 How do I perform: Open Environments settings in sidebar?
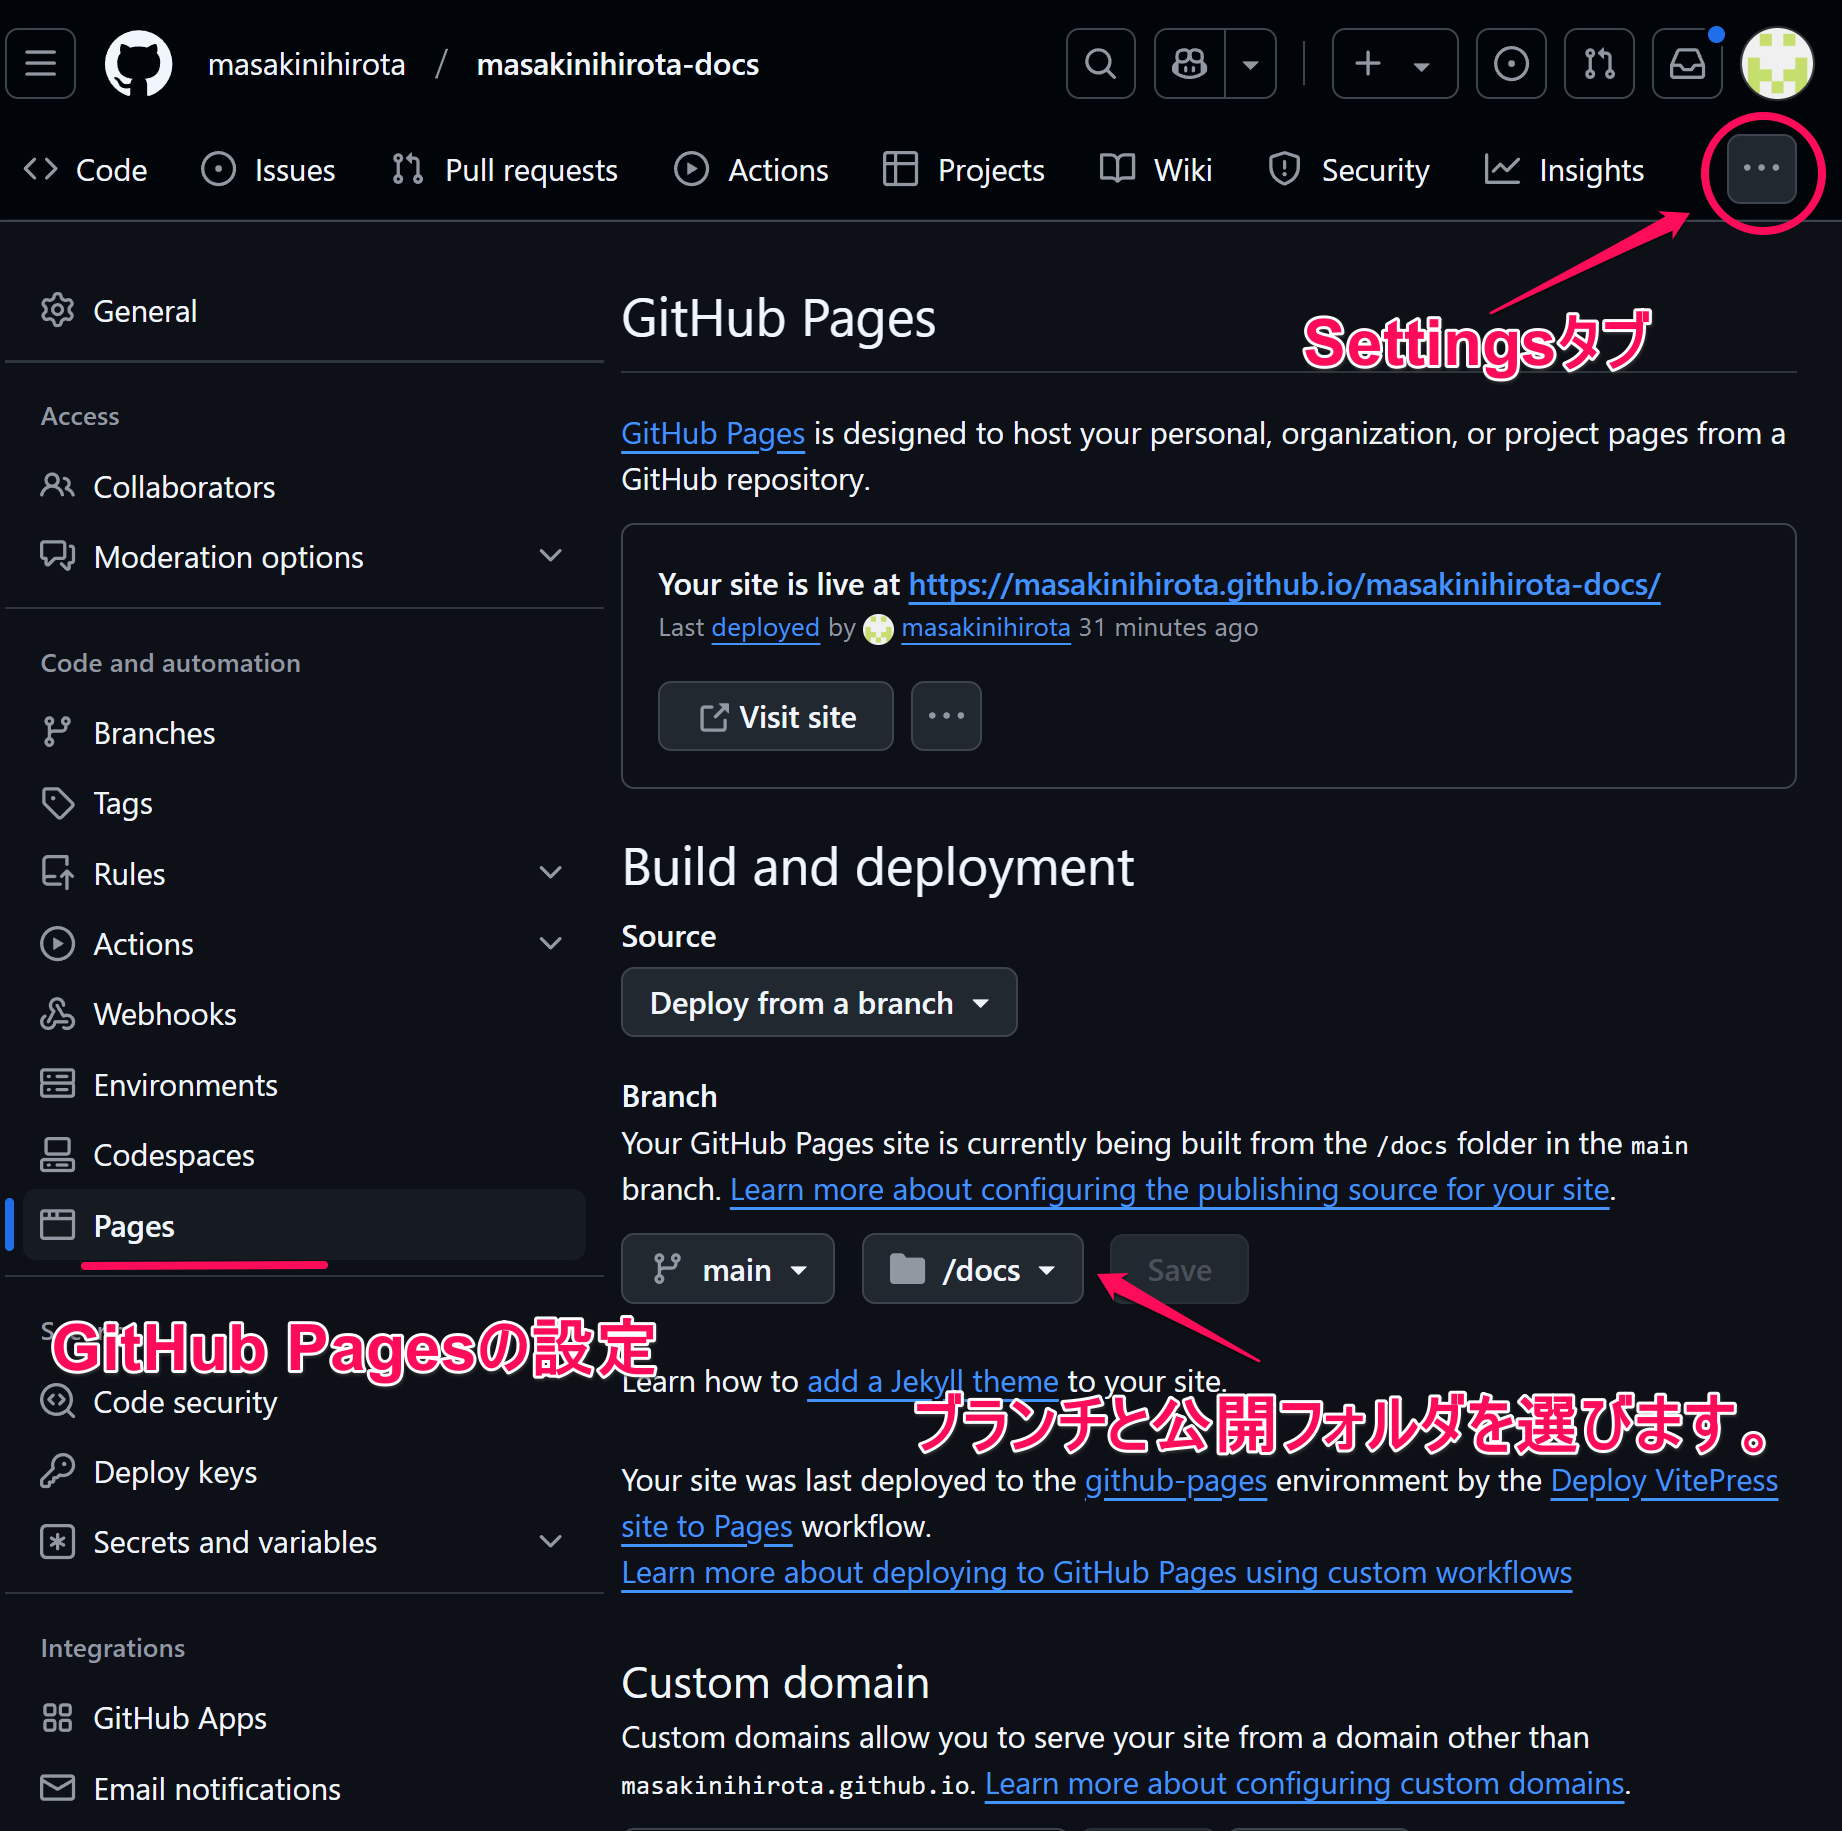click(x=185, y=1084)
